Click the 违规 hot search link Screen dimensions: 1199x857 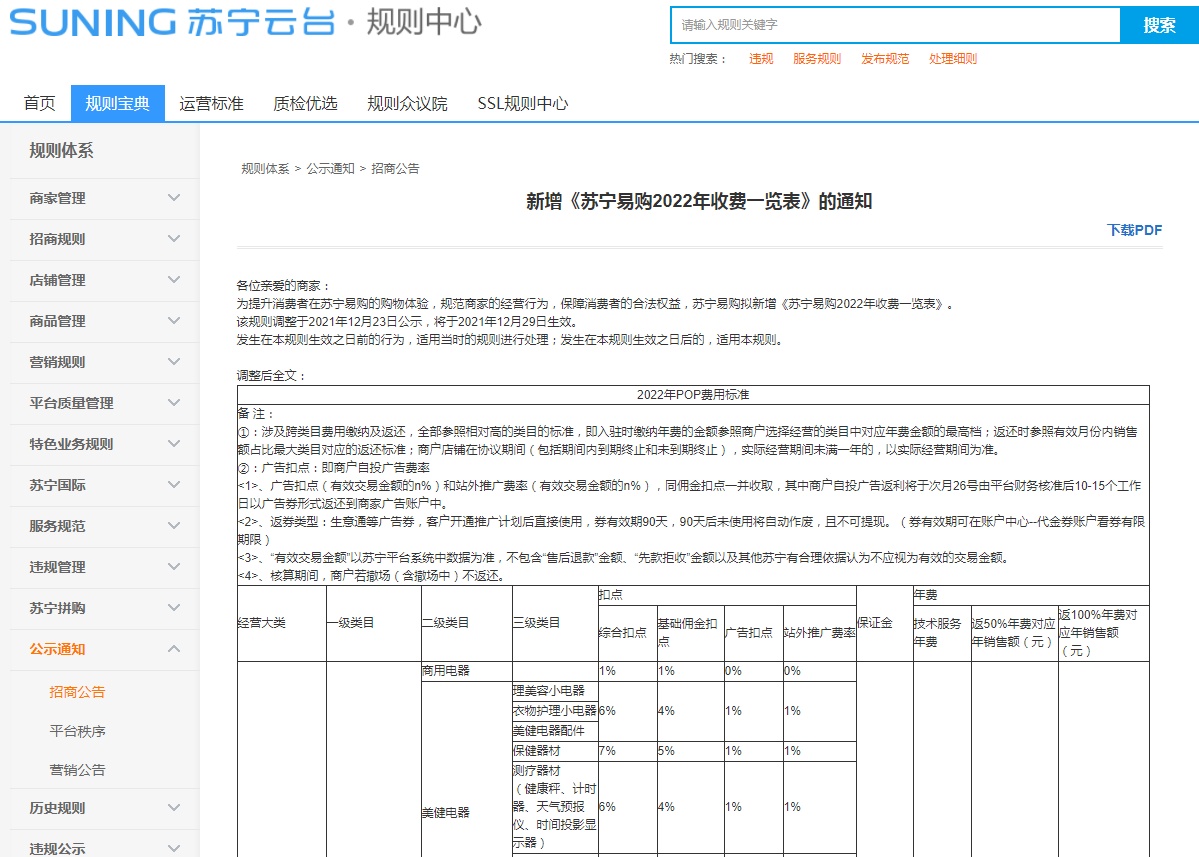761,59
